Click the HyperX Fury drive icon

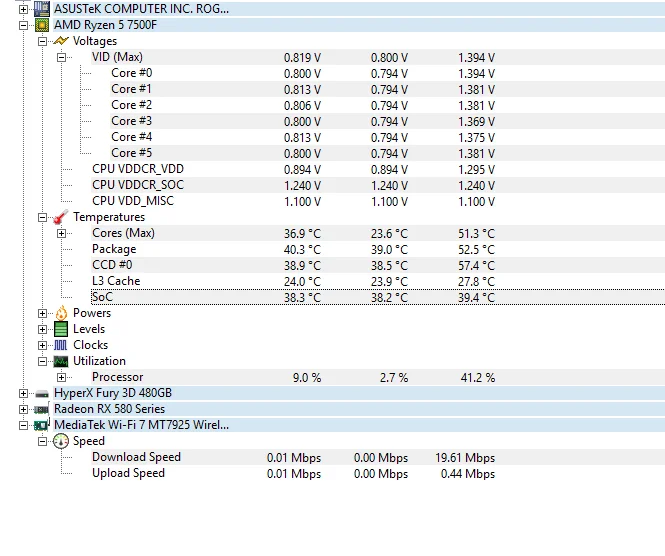[42, 394]
